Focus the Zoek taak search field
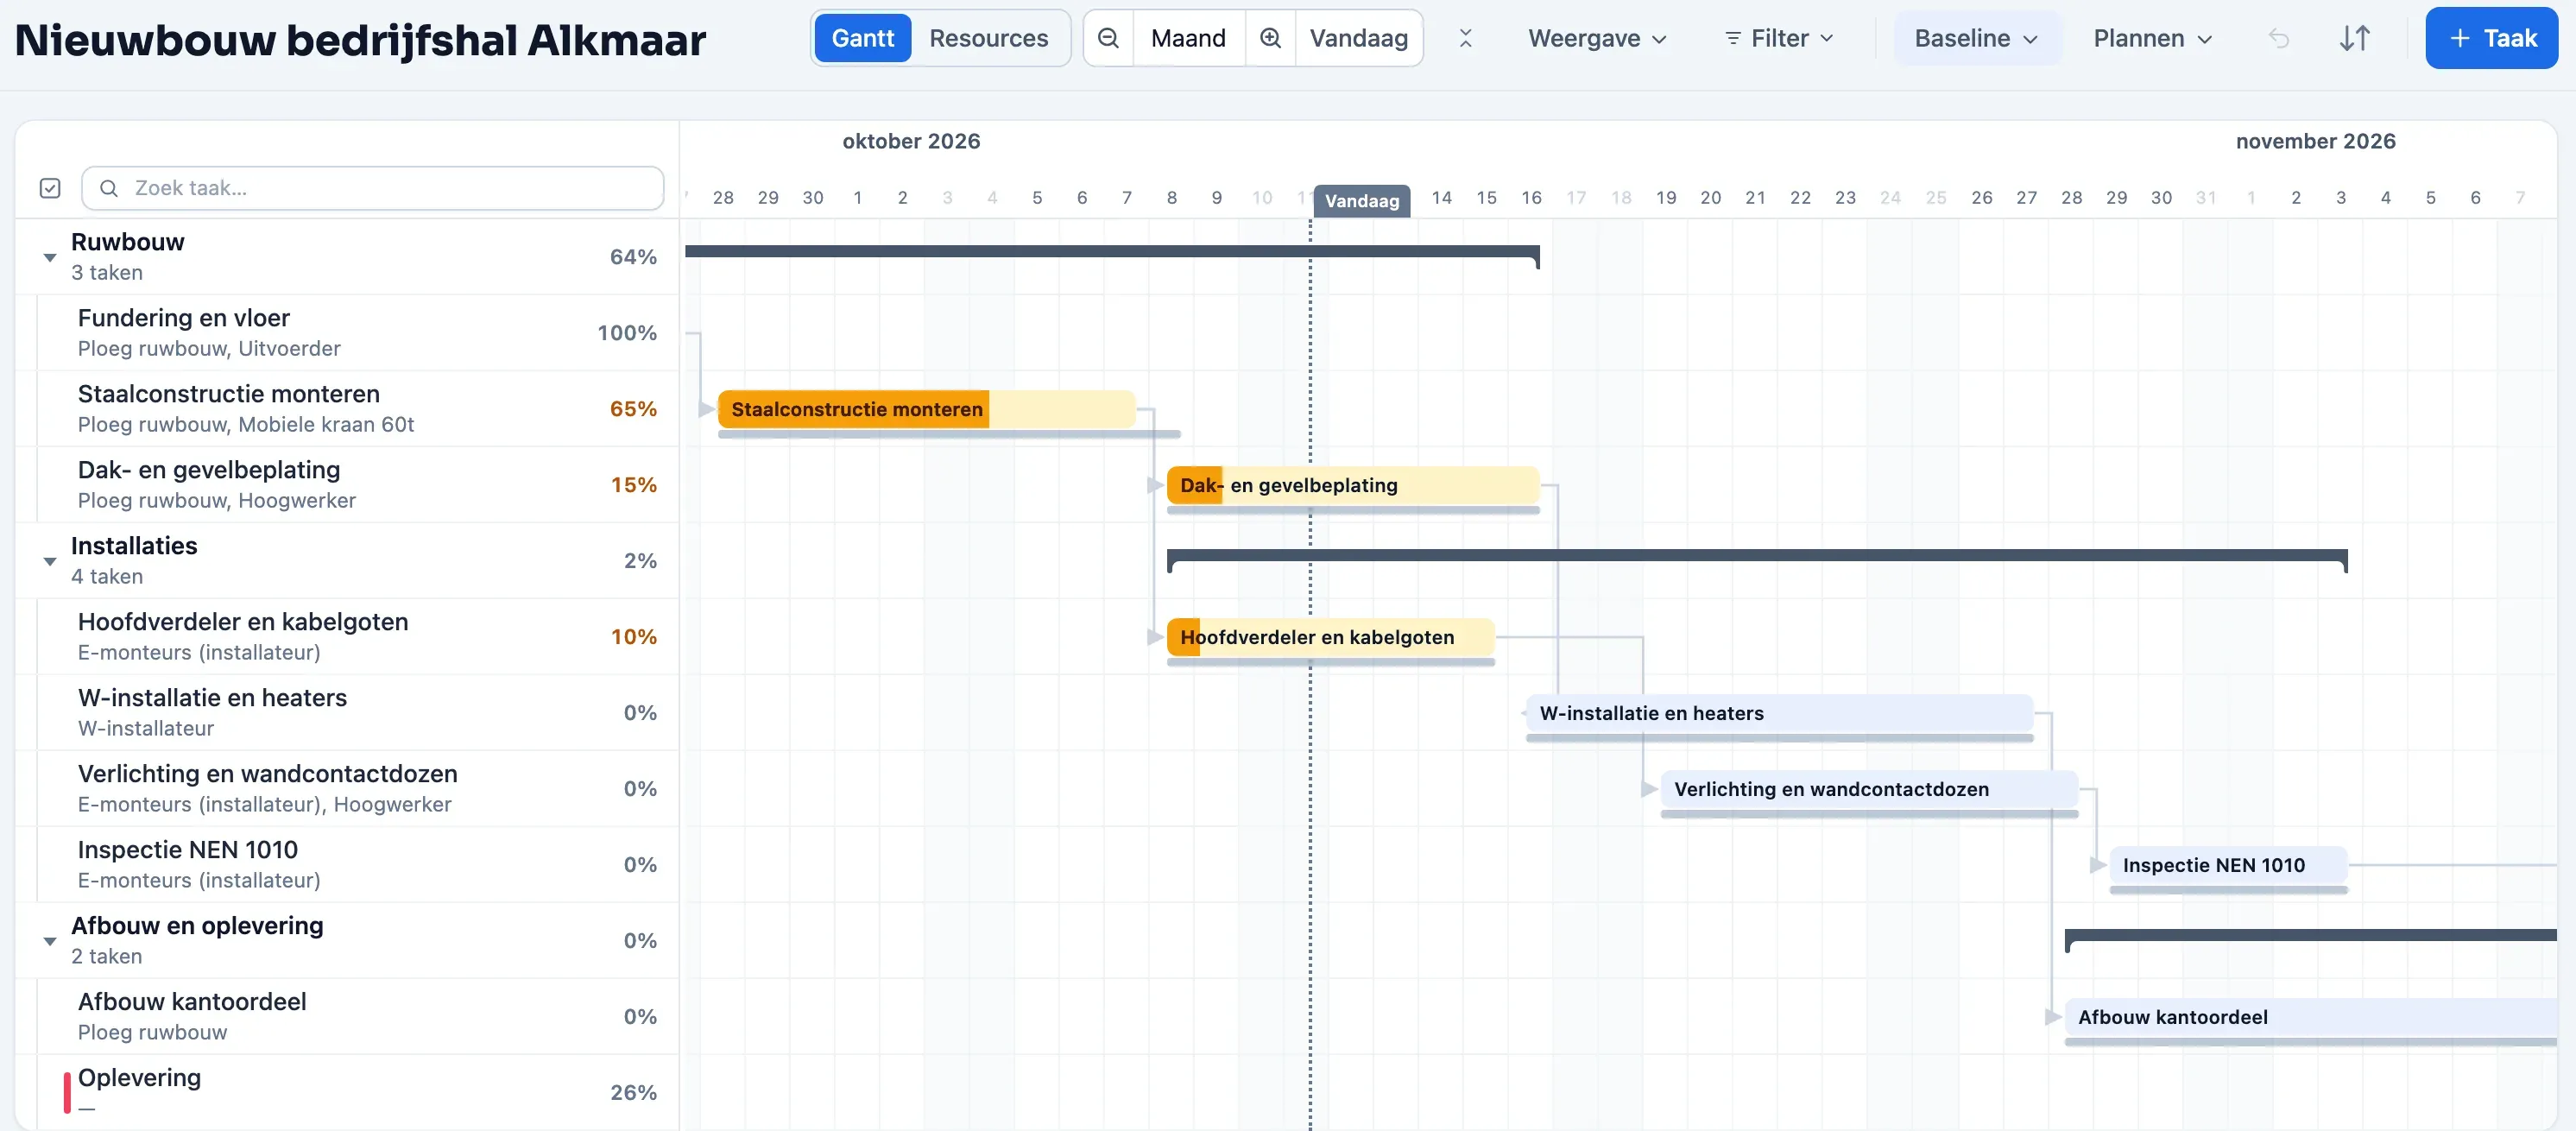The height and width of the screenshot is (1131, 2576). 372,188
